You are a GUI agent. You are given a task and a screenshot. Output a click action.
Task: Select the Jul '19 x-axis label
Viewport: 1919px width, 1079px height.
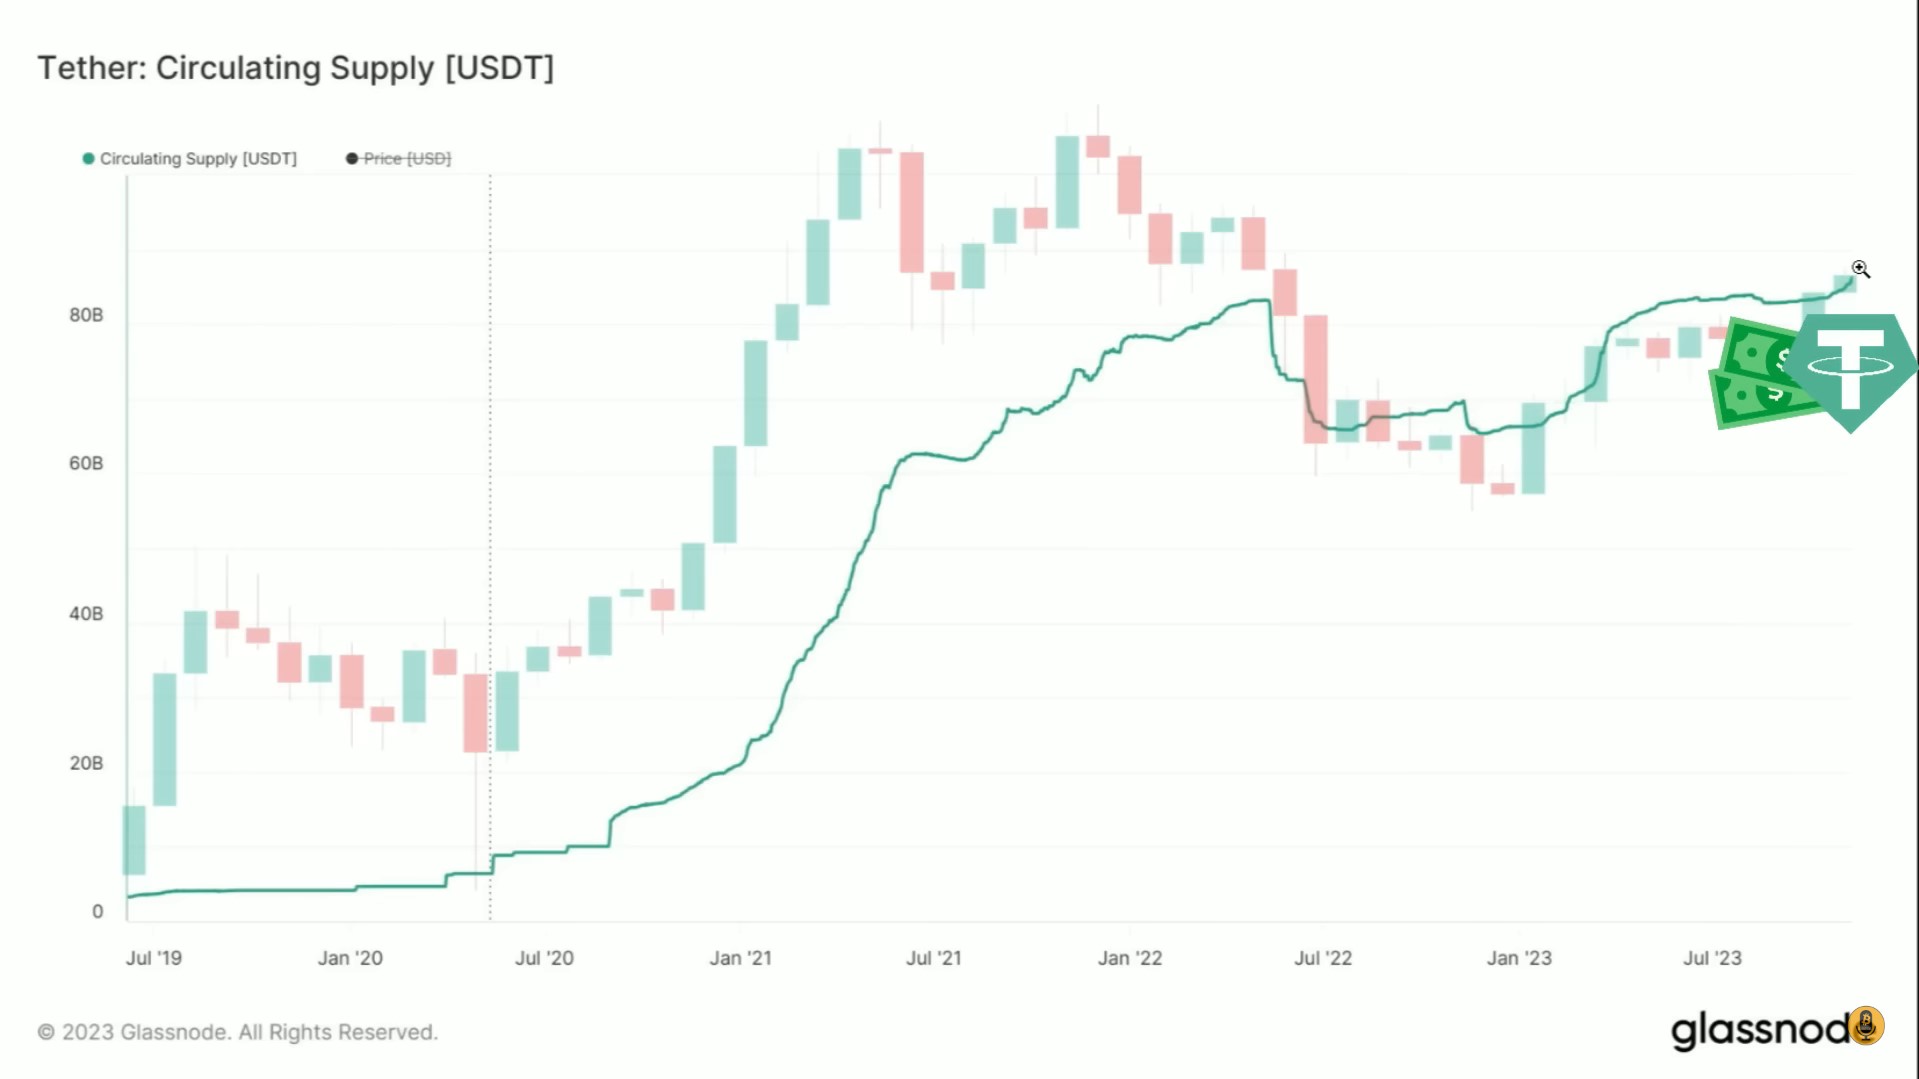click(154, 958)
